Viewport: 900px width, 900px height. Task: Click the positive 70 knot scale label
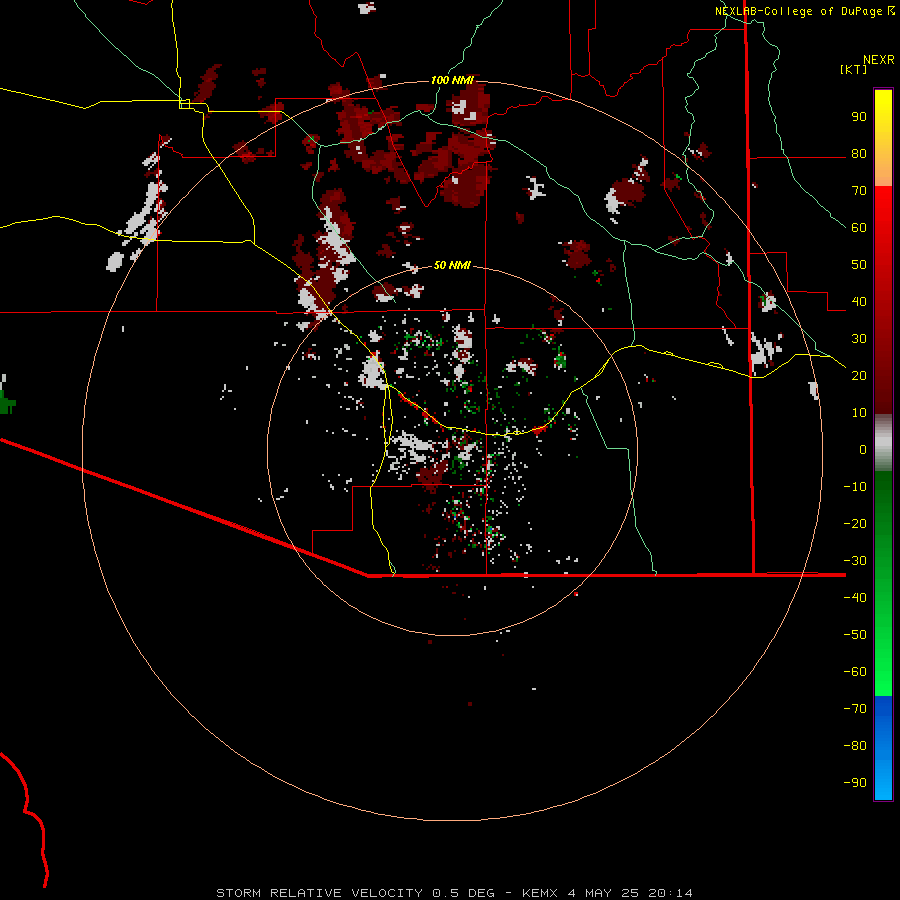point(859,191)
